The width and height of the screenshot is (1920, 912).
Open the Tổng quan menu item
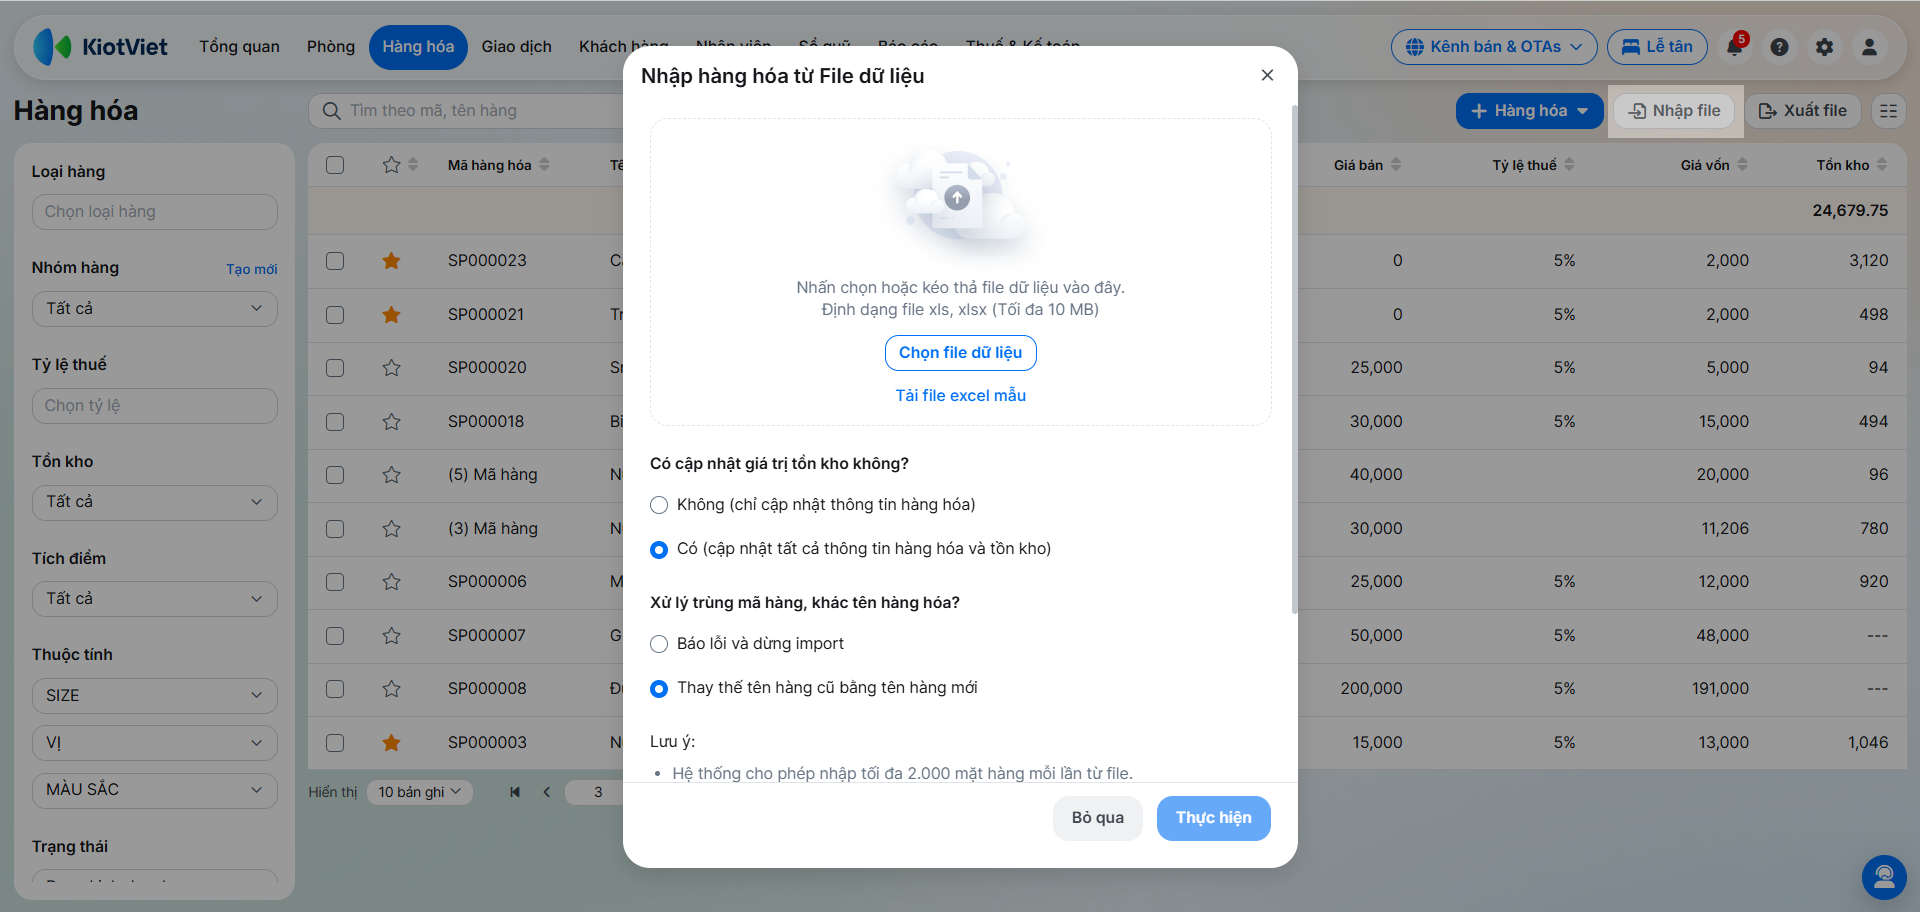239,47
